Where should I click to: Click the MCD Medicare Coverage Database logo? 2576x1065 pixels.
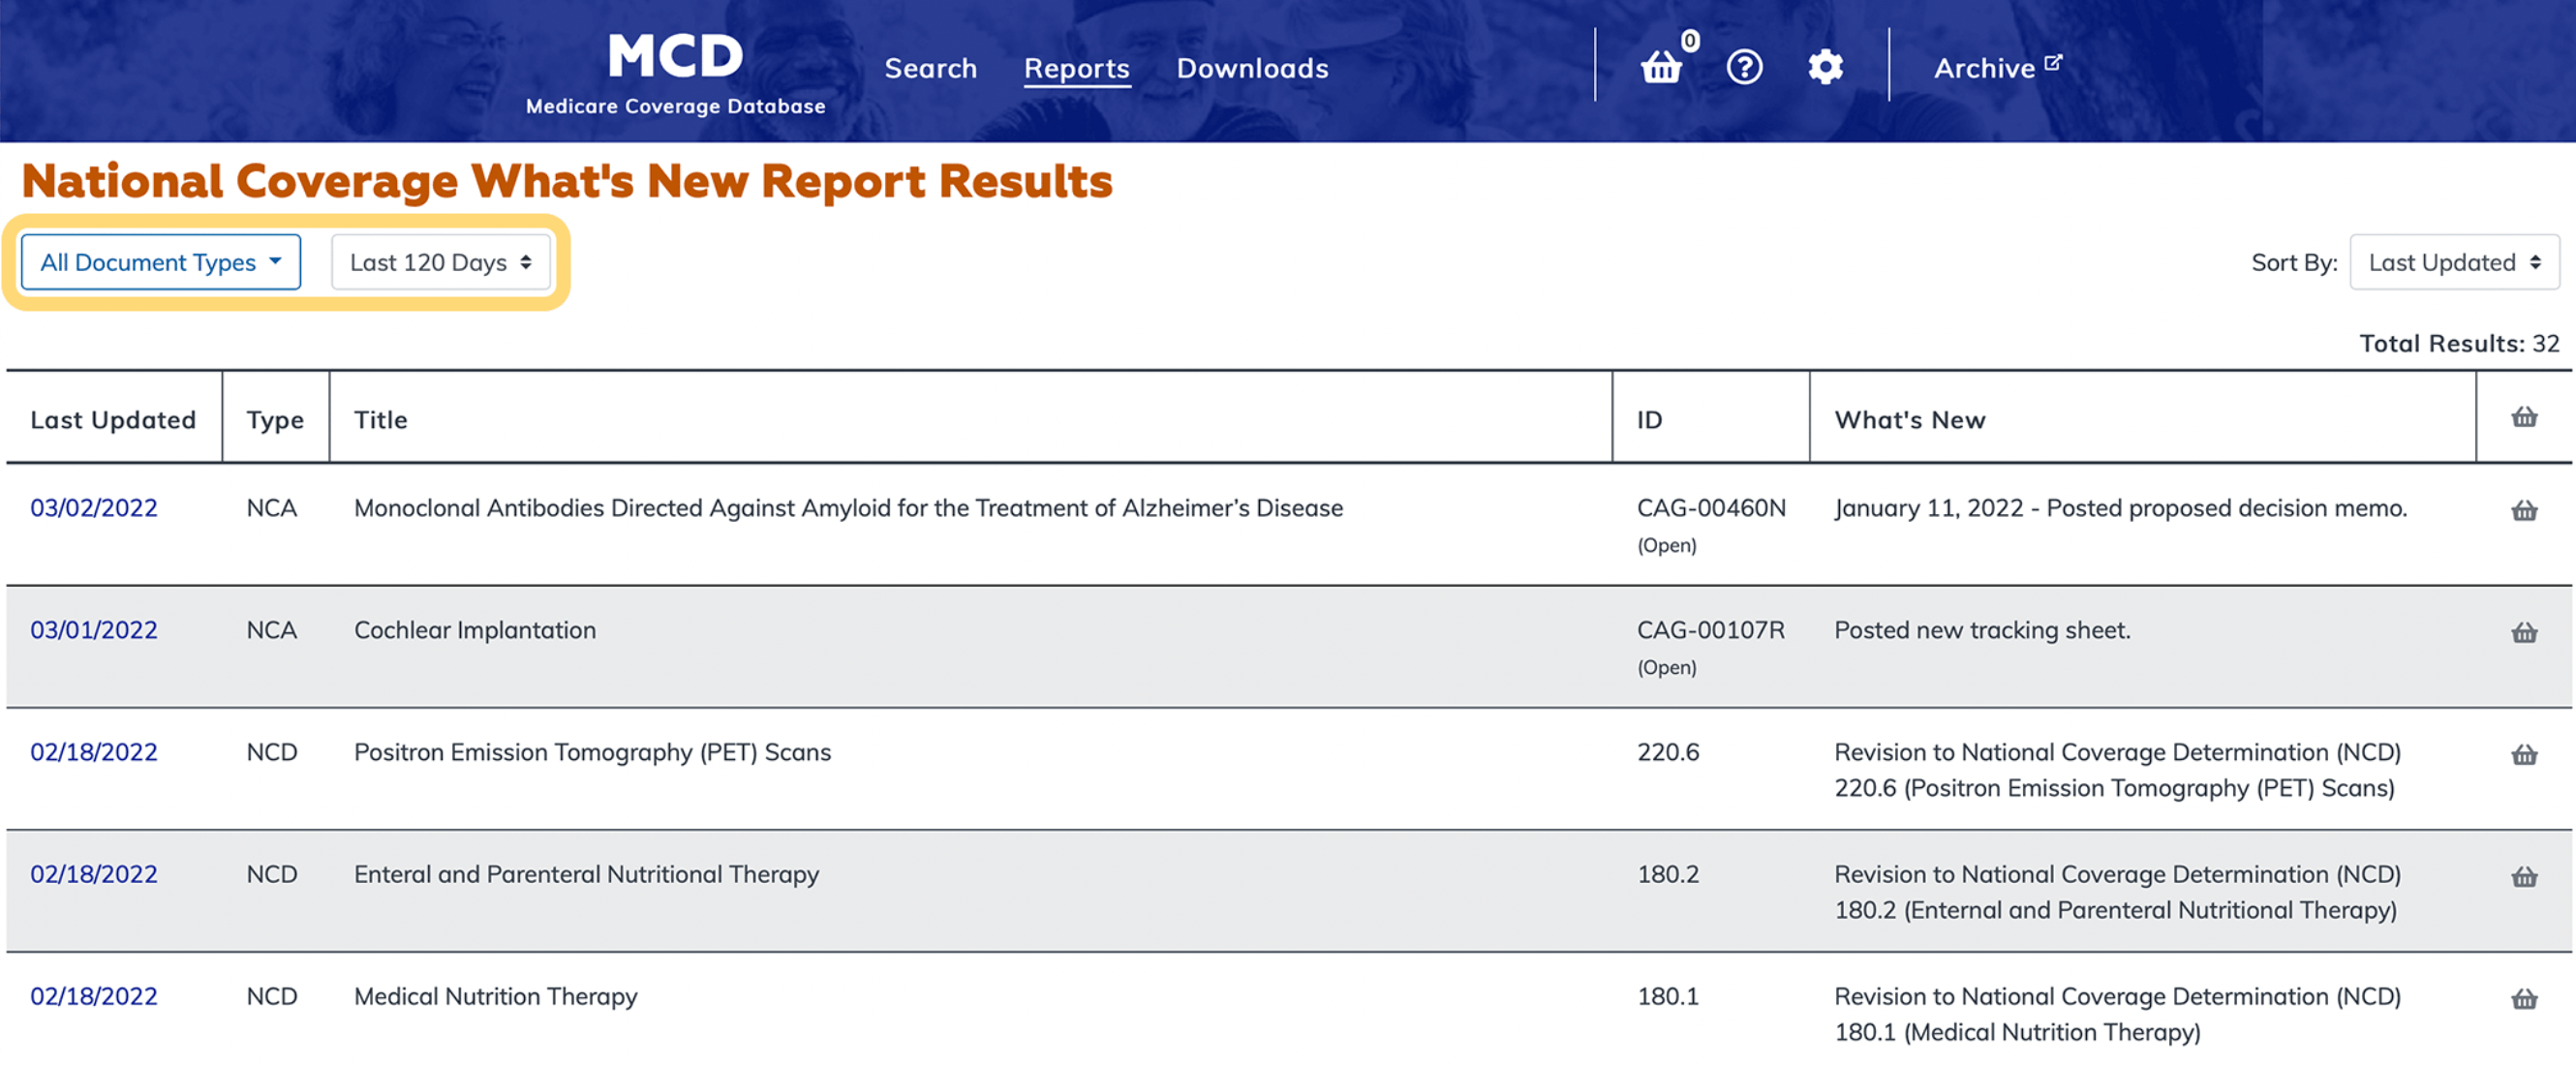coord(675,72)
